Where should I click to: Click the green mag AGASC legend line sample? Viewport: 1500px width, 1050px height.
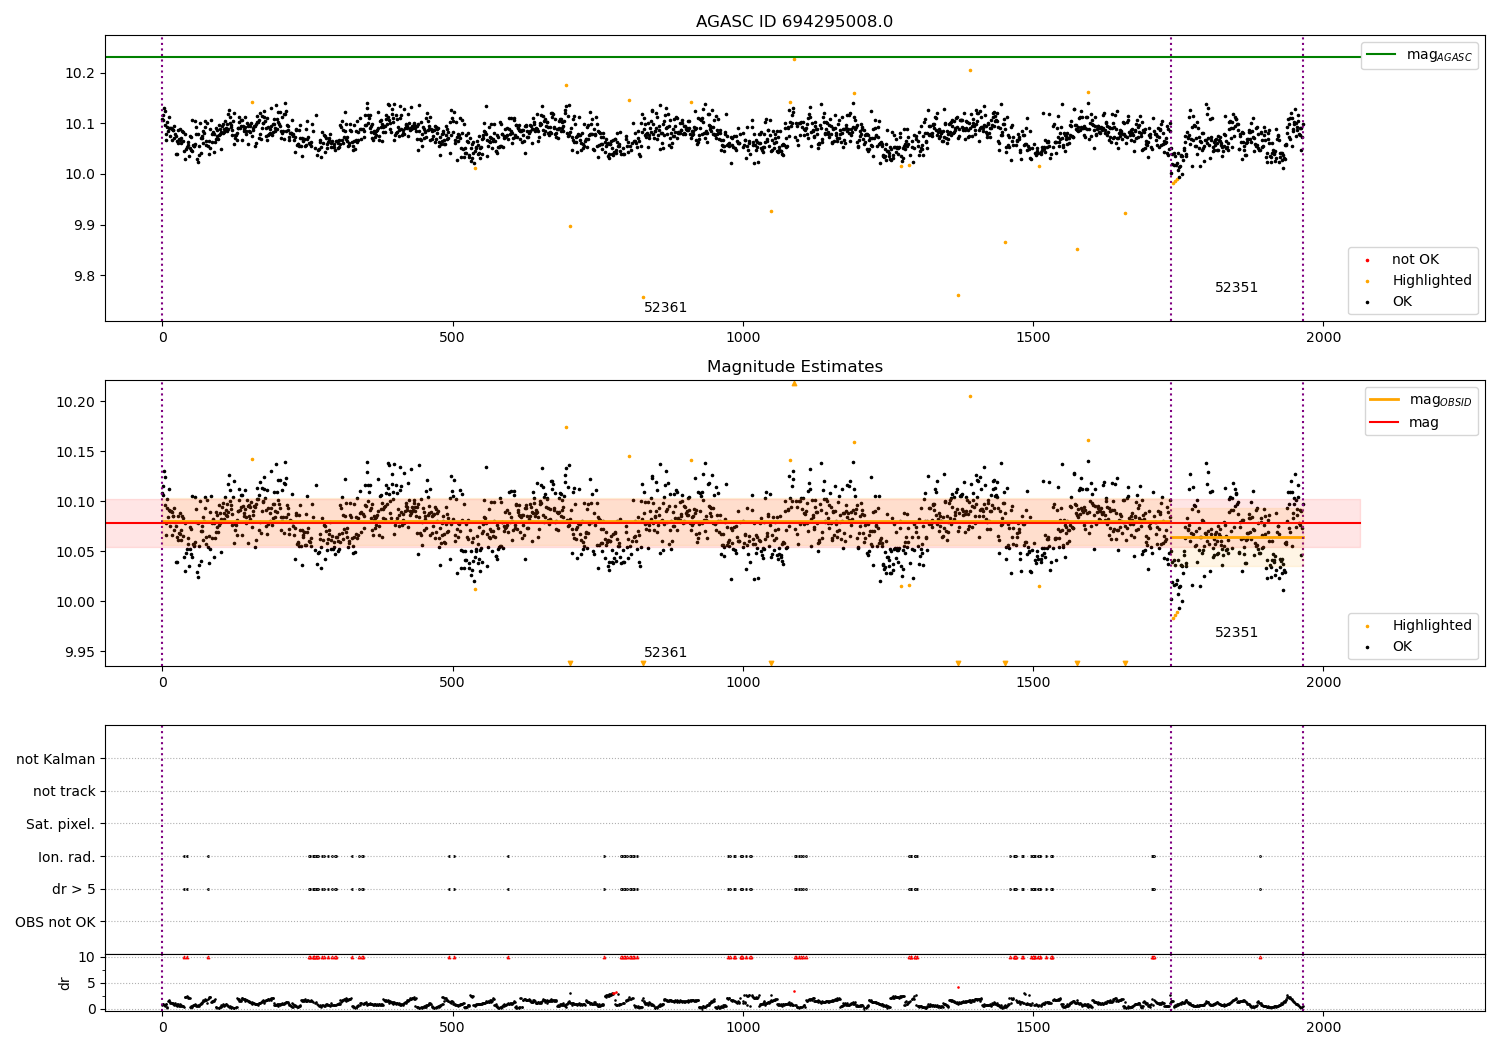(x=1382, y=55)
